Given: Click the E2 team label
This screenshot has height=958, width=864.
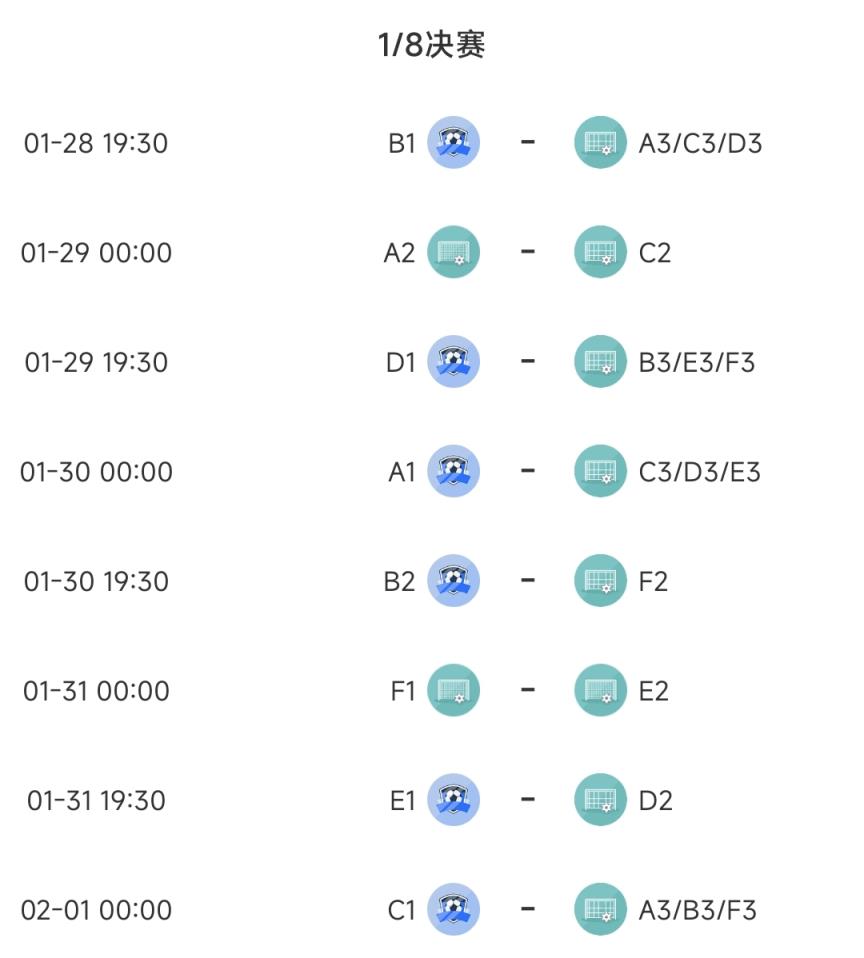Looking at the screenshot, I should [x=653, y=691].
